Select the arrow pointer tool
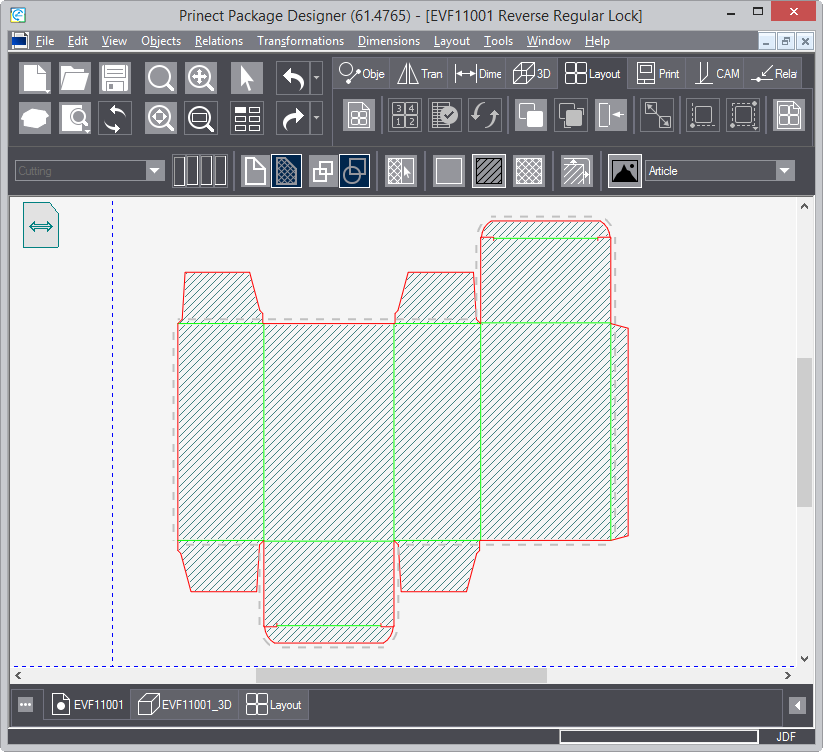Screen dimensions: 823x752 pyautogui.click(x=247, y=77)
